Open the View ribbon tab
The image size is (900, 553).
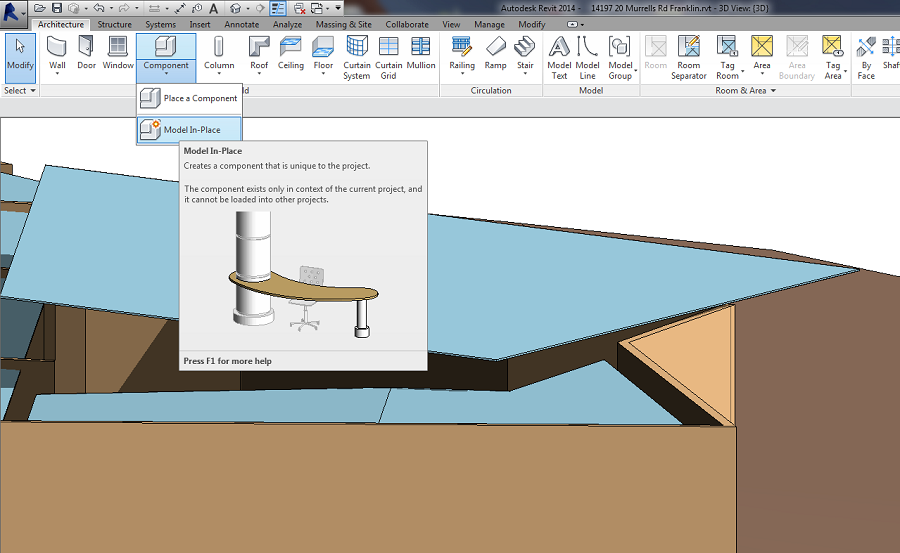click(451, 24)
